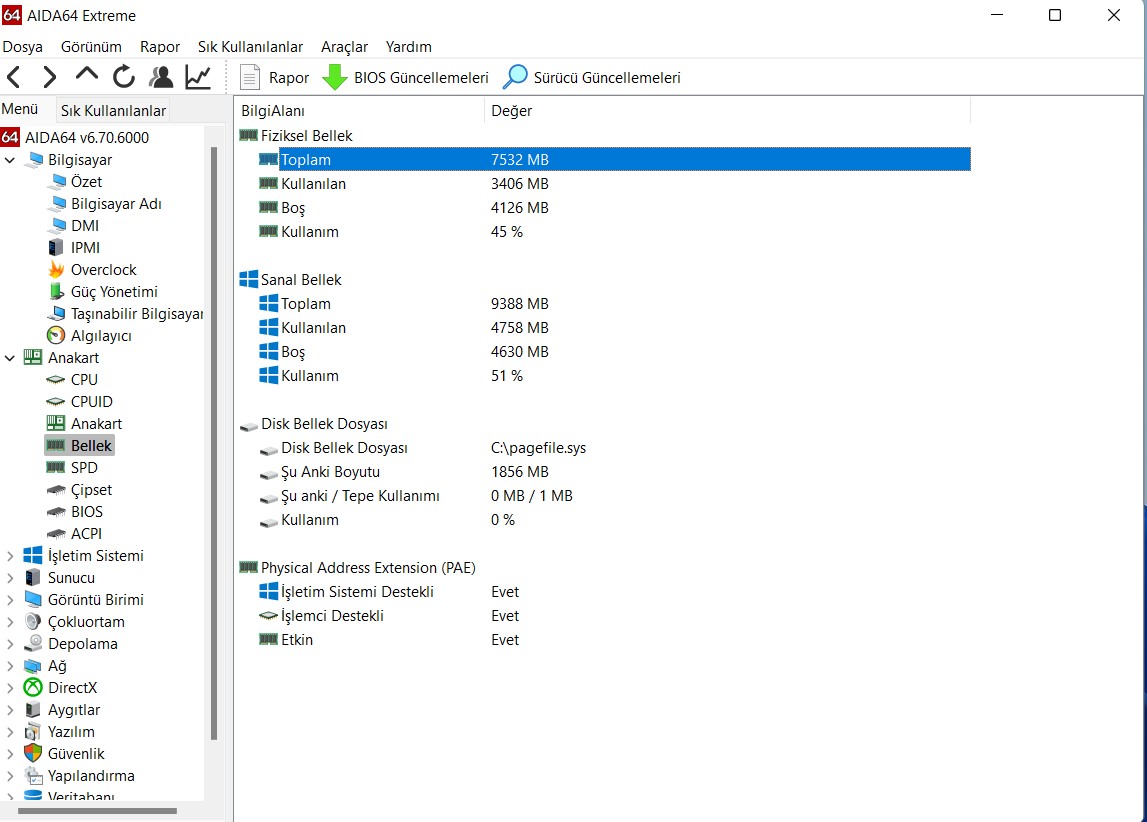This screenshot has width=1147, height=822.
Task: Switch to the Sık Kullanılanlar panel tab
Action: [x=113, y=110]
